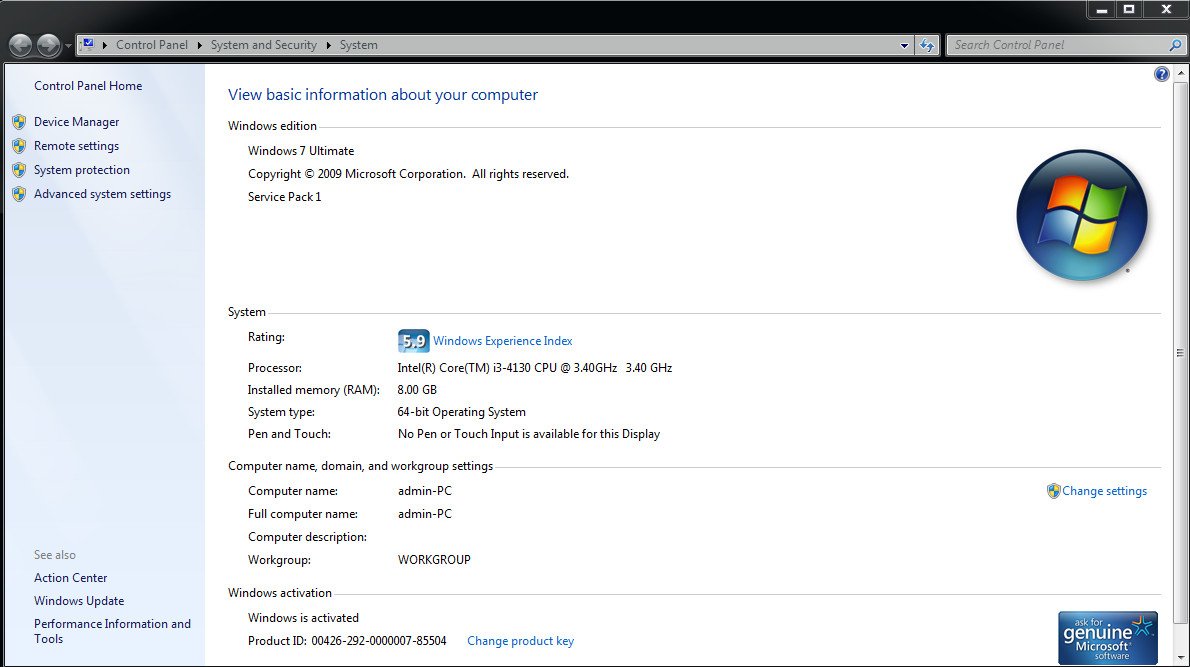Click the 8.00 GB installed memory value
This screenshot has width=1190, height=667.
pos(417,390)
